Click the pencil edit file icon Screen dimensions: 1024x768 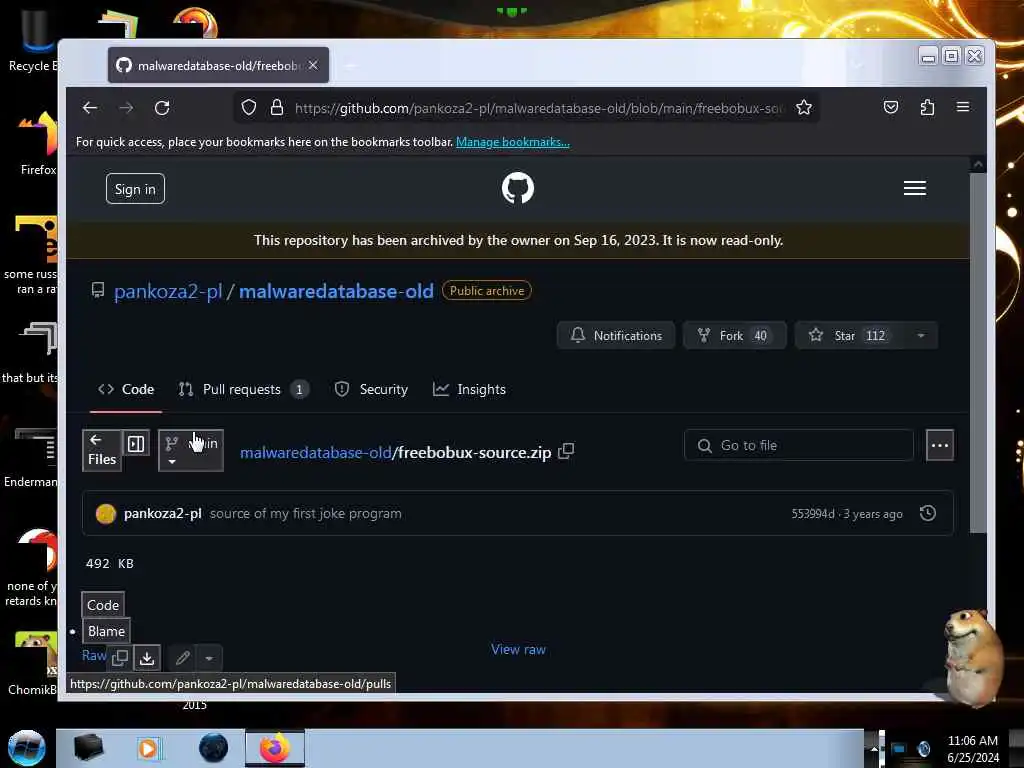click(x=183, y=658)
